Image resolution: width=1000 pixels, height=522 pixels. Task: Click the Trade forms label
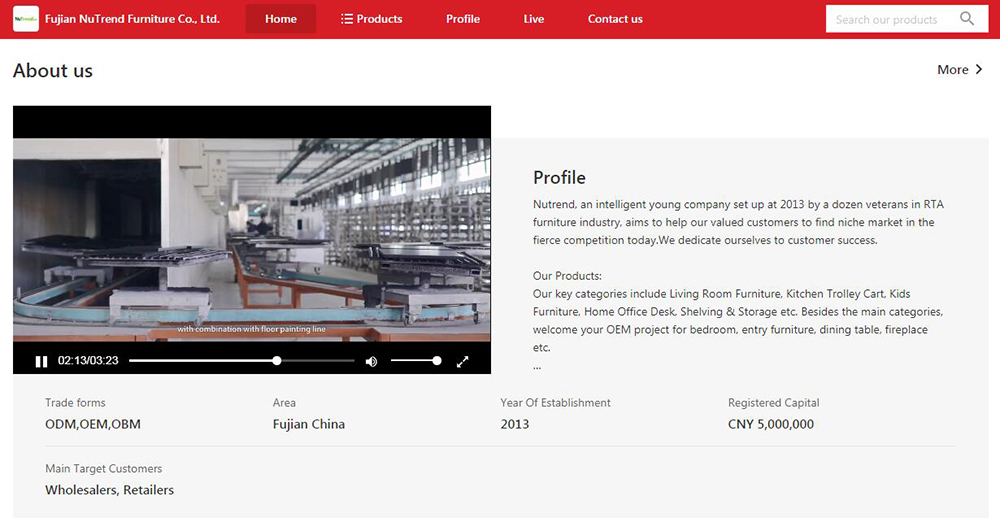(75, 403)
